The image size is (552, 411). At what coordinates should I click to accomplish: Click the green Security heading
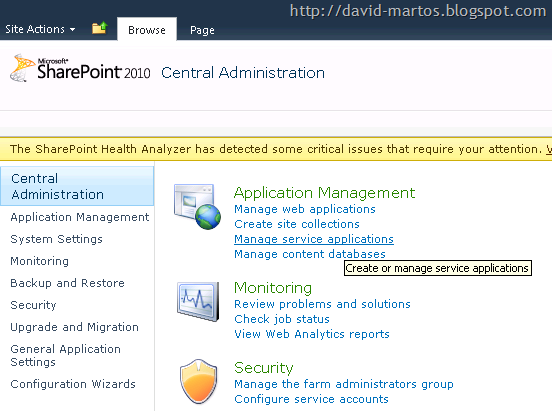264,368
